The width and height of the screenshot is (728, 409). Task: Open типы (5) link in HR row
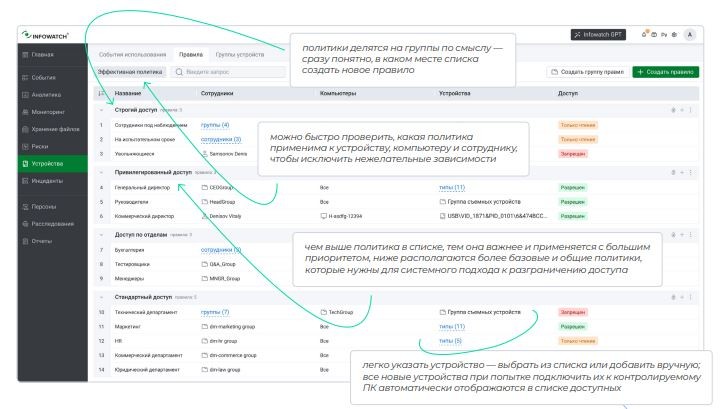(450, 341)
